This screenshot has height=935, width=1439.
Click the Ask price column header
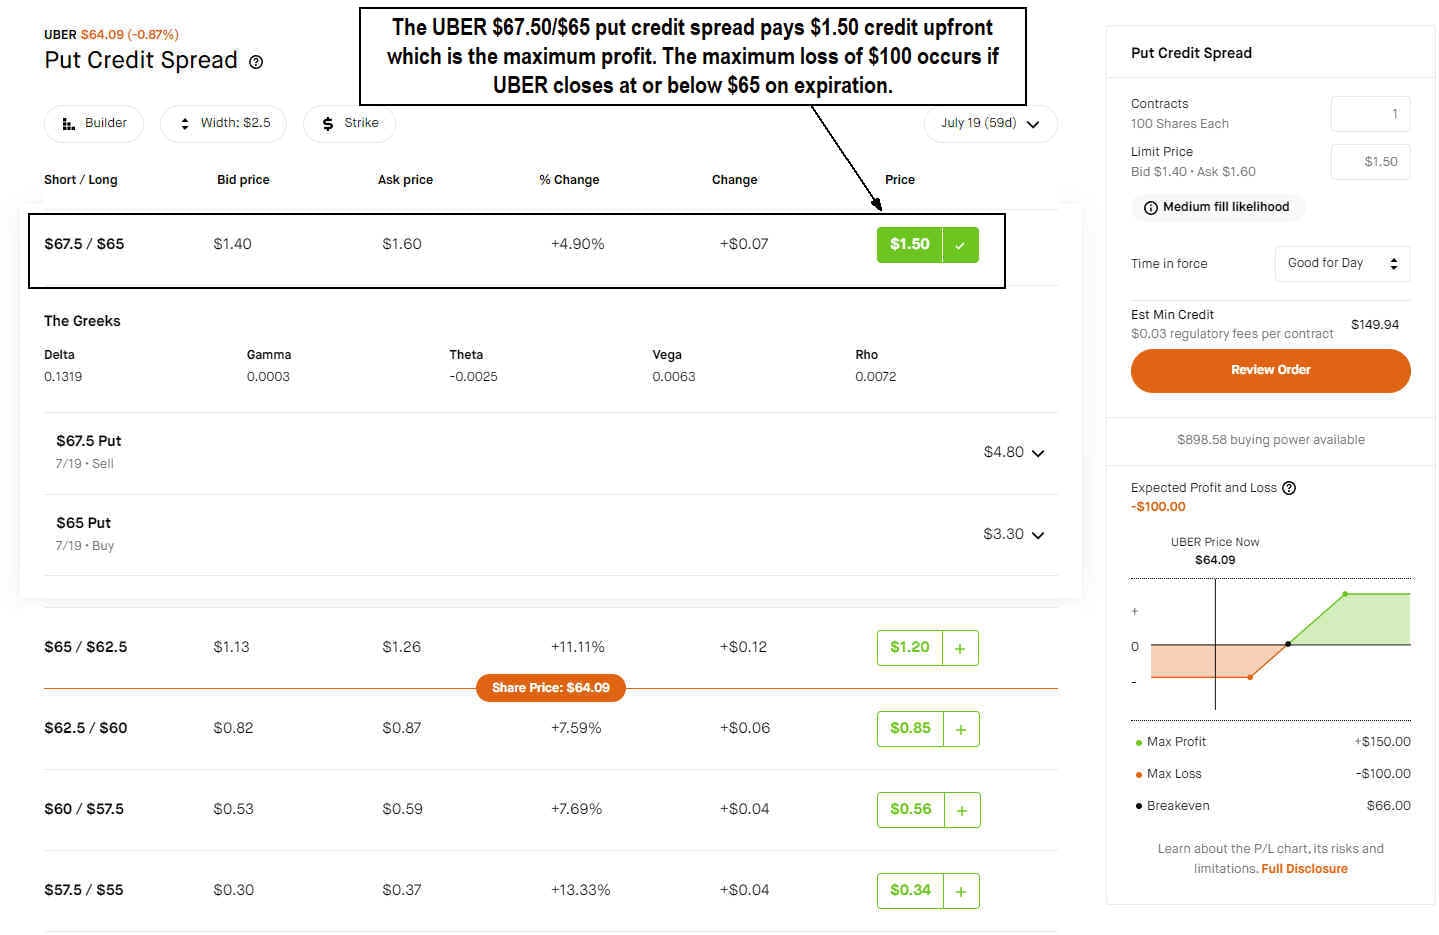pyautogui.click(x=405, y=180)
